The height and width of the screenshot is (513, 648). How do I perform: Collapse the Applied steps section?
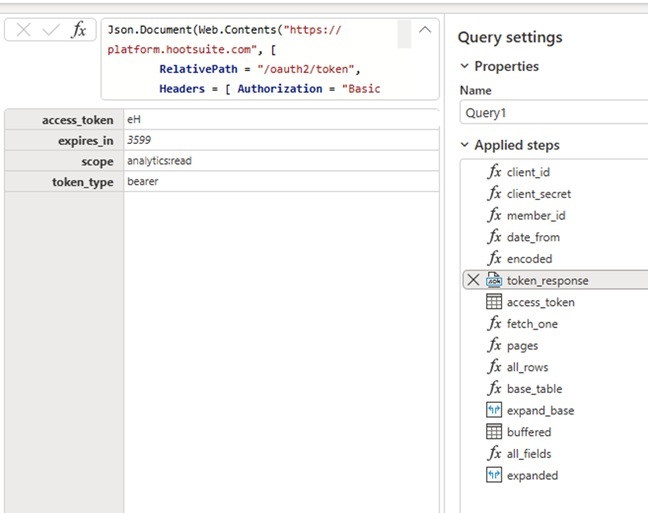tap(465, 145)
